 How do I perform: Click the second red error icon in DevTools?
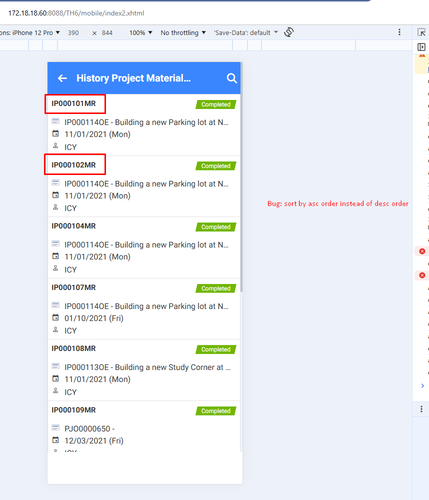422,275
